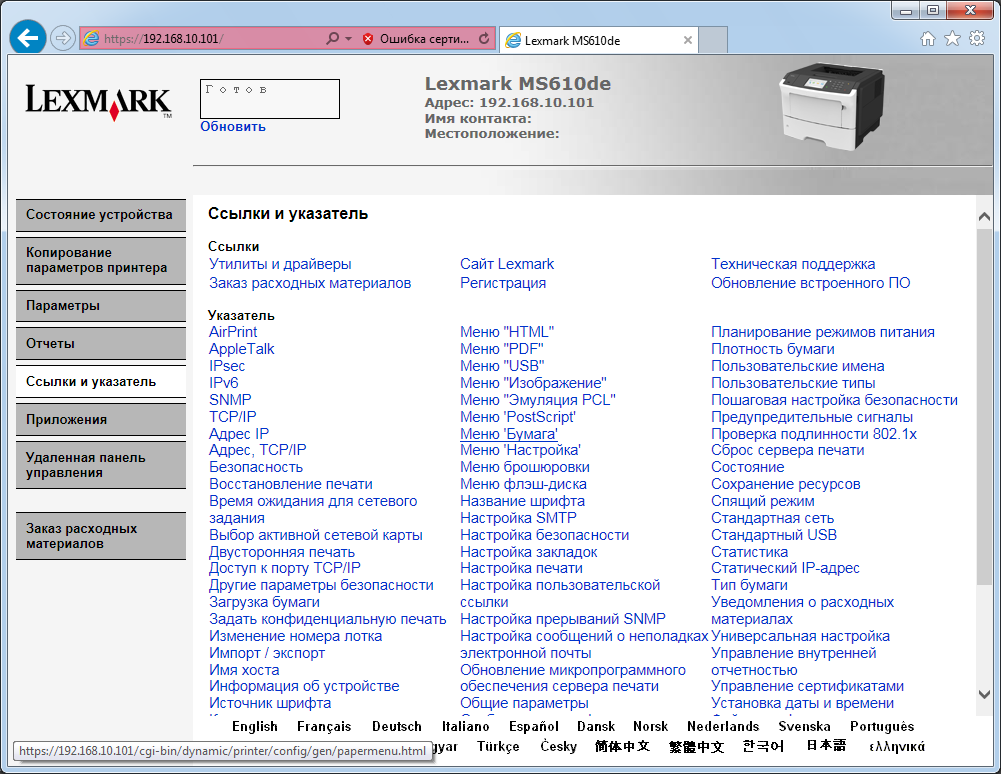Click the Lexmark logo
The height and width of the screenshot is (774, 1001).
pos(98,102)
